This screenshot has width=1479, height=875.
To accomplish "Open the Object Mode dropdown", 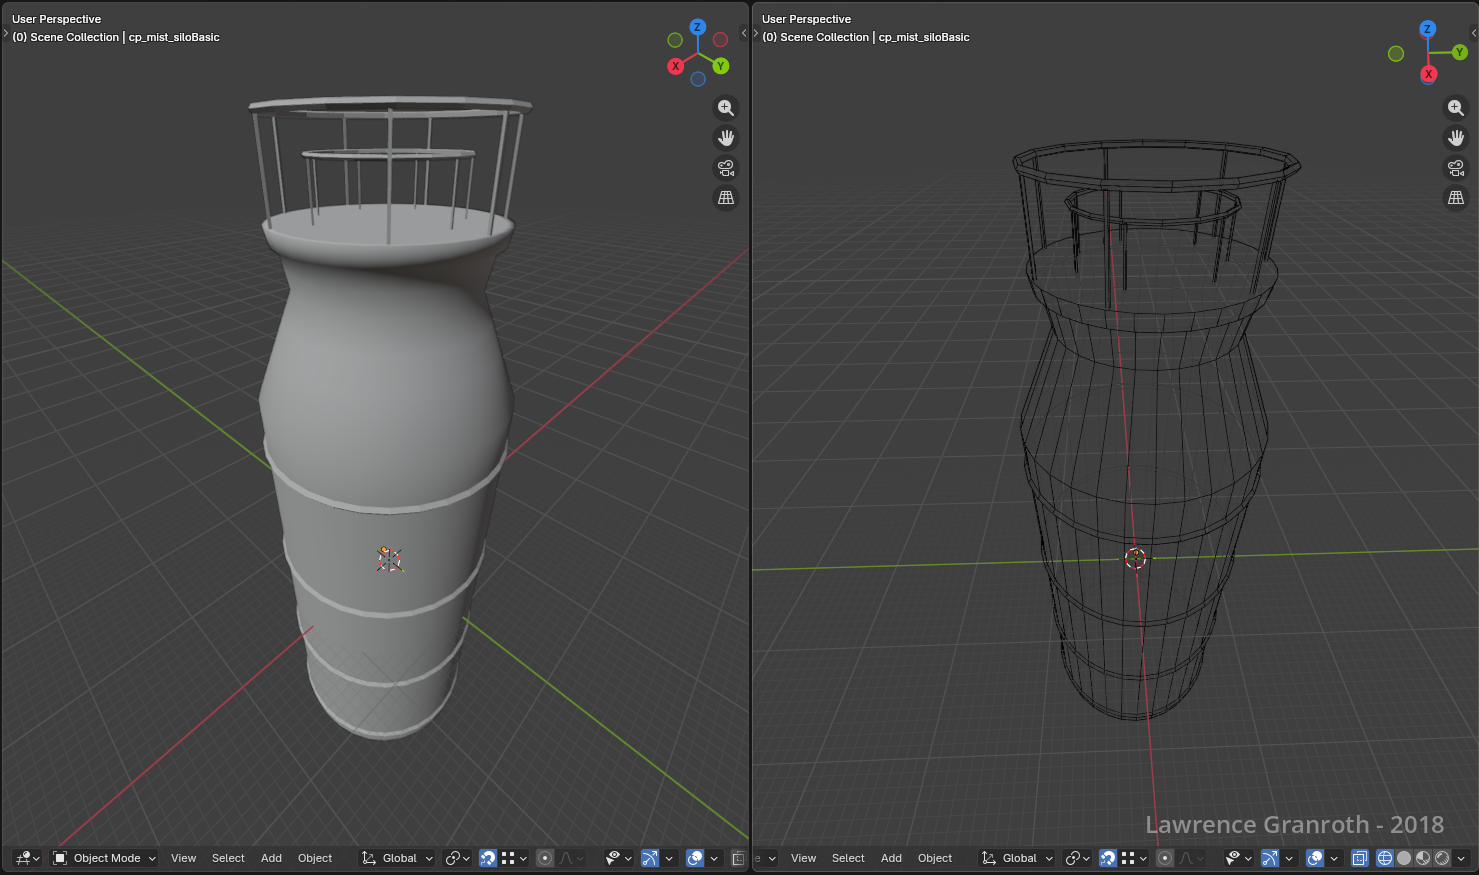I will tap(105, 858).
